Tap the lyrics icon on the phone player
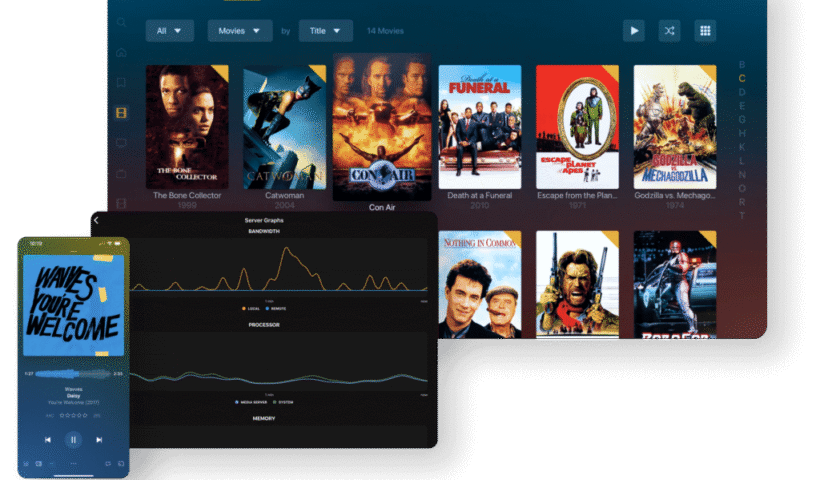820x480 pixels. (39, 464)
